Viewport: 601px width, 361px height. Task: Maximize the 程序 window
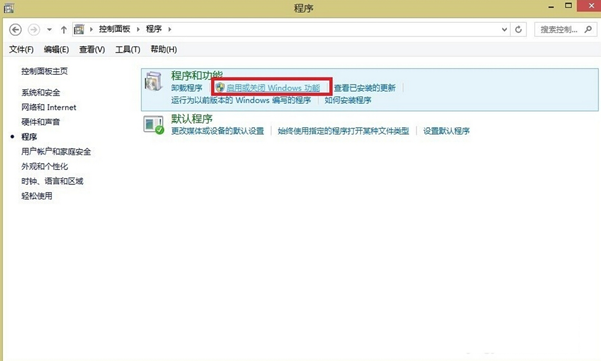tap(568, 5)
